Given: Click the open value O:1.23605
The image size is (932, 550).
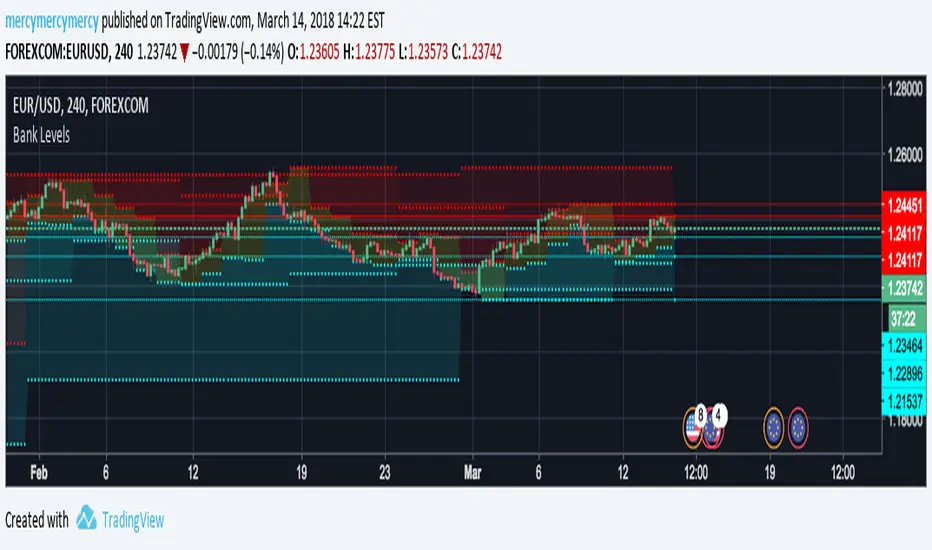Looking at the screenshot, I should 313,52.
